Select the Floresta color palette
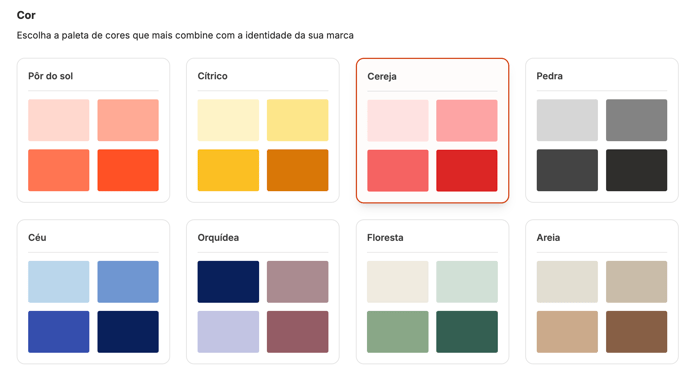 432,292
